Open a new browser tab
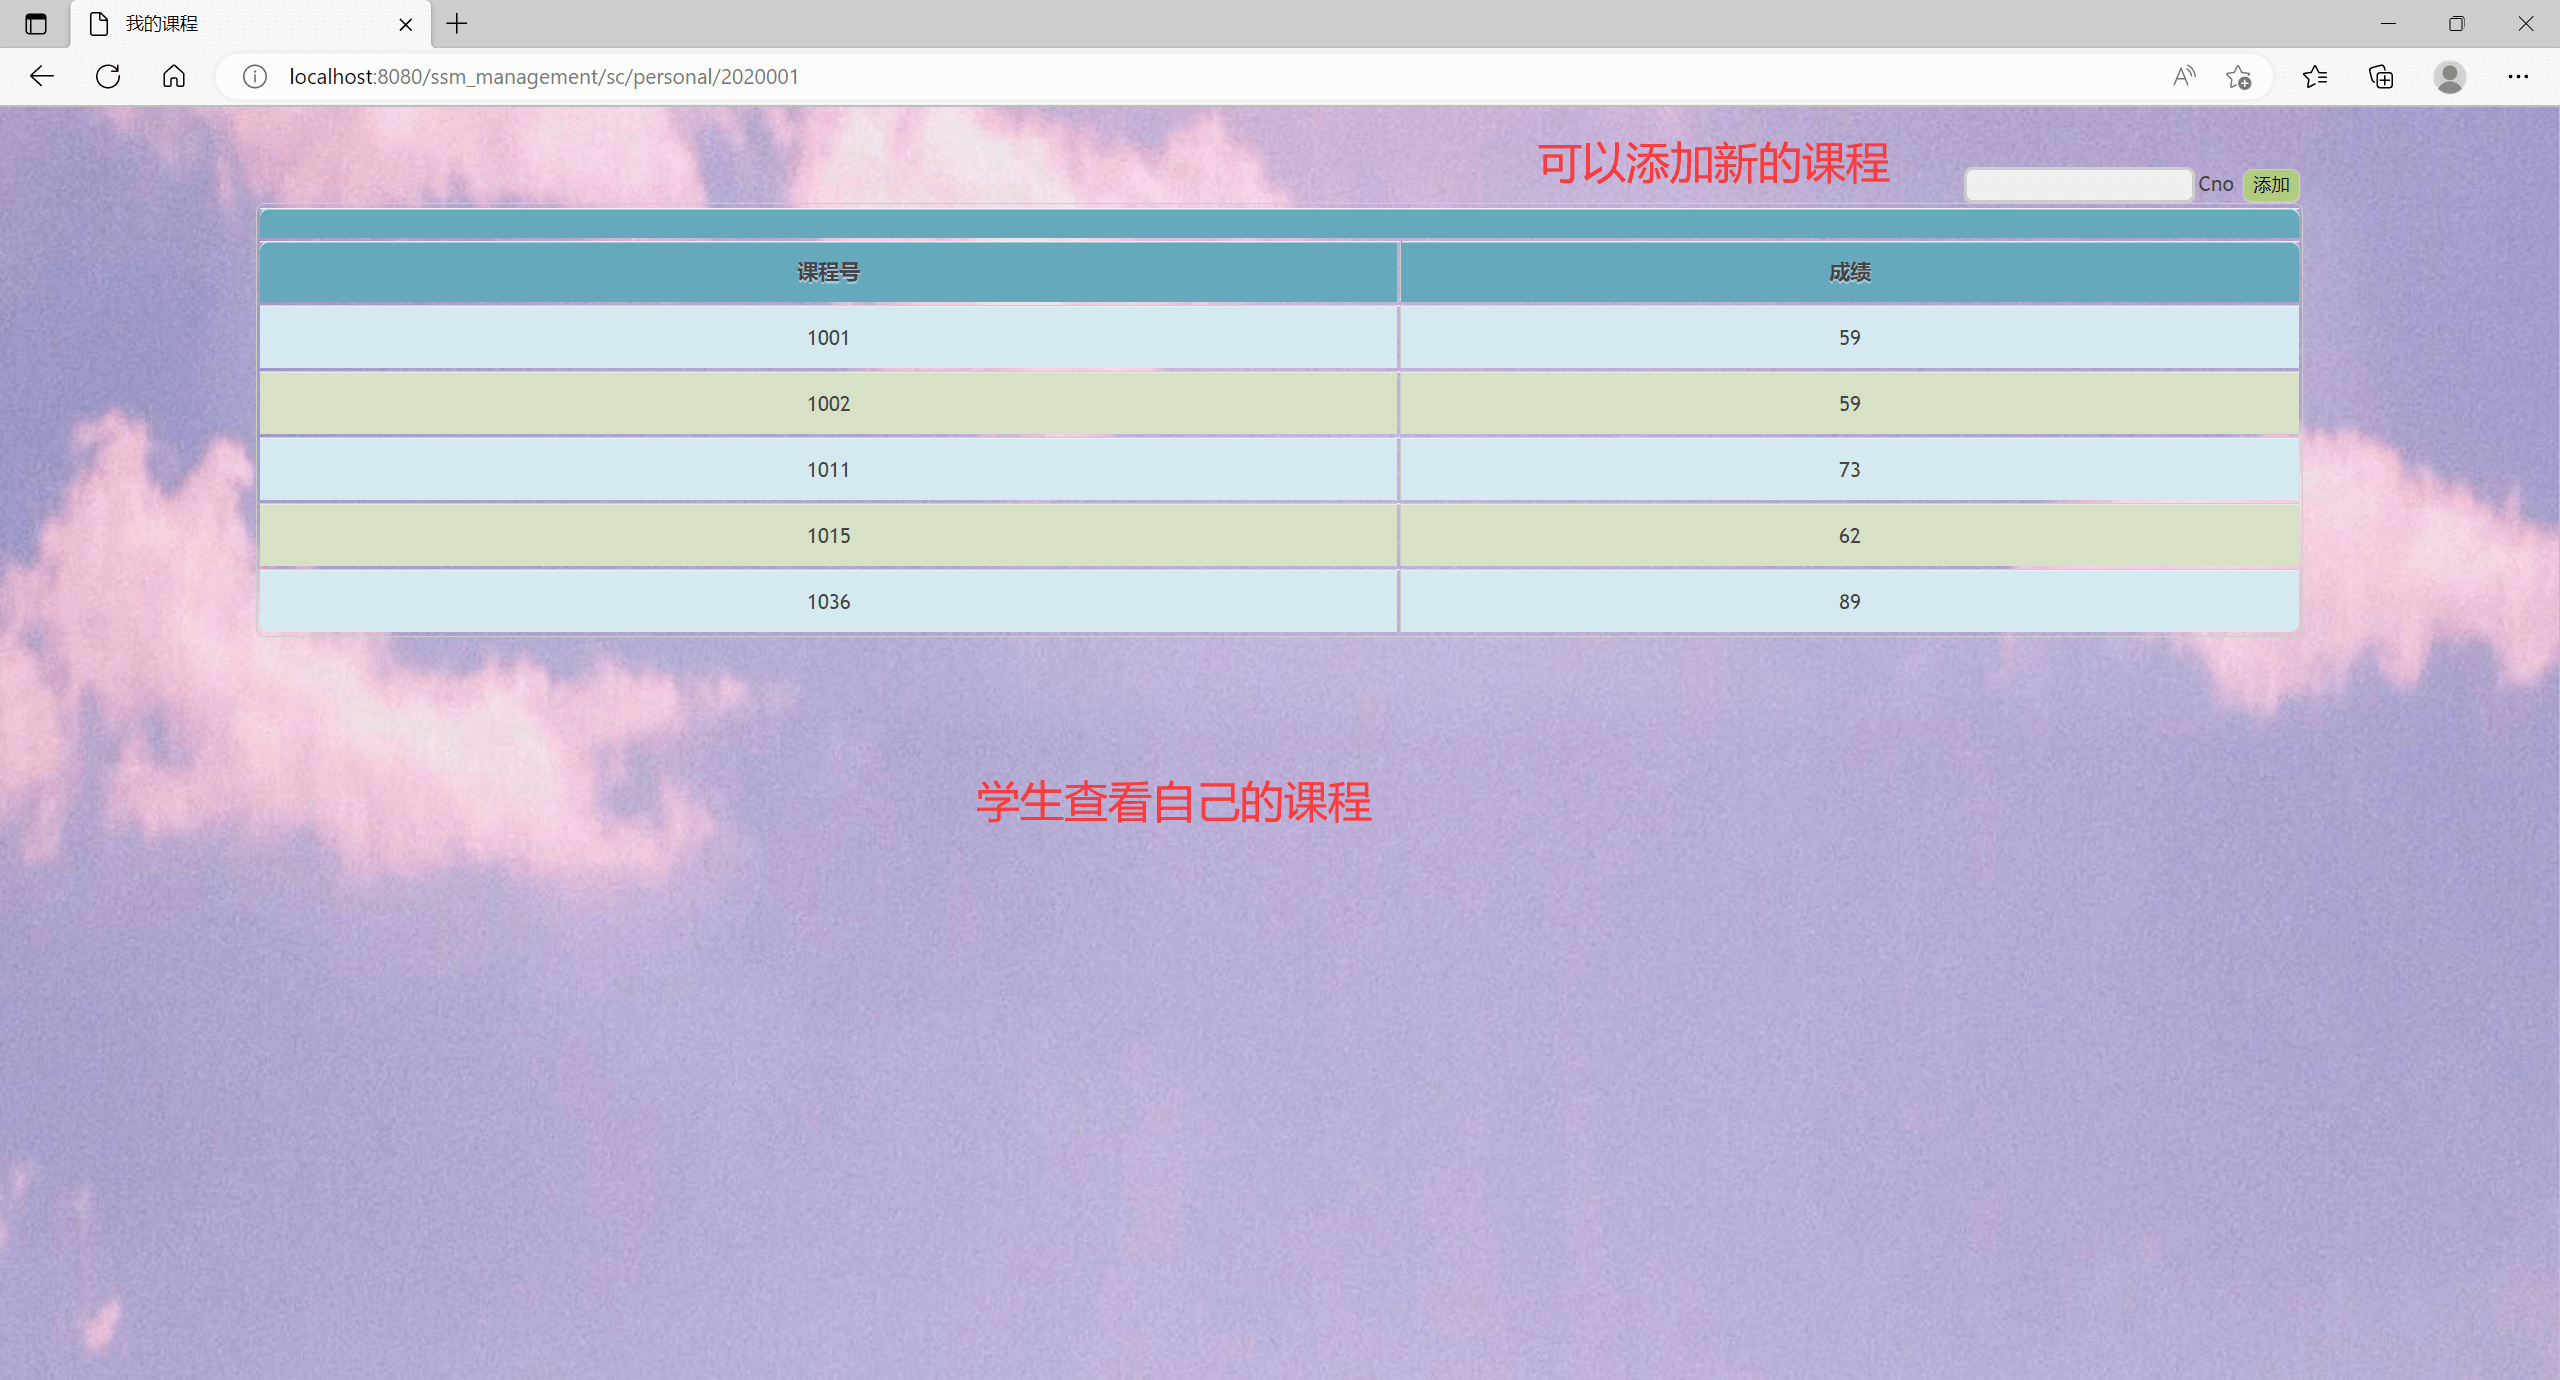The height and width of the screenshot is (1380, 2560). point(457,23)
